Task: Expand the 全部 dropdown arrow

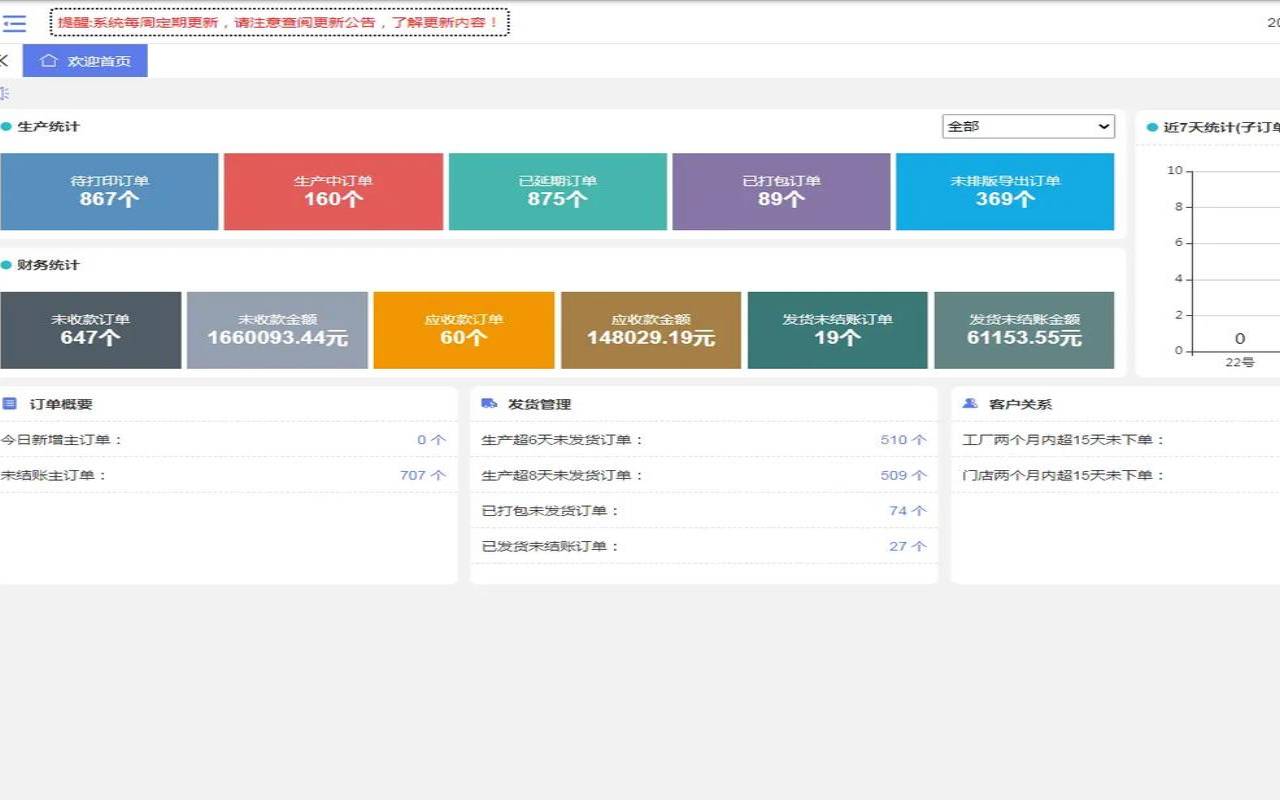Action: (1104, 126)
